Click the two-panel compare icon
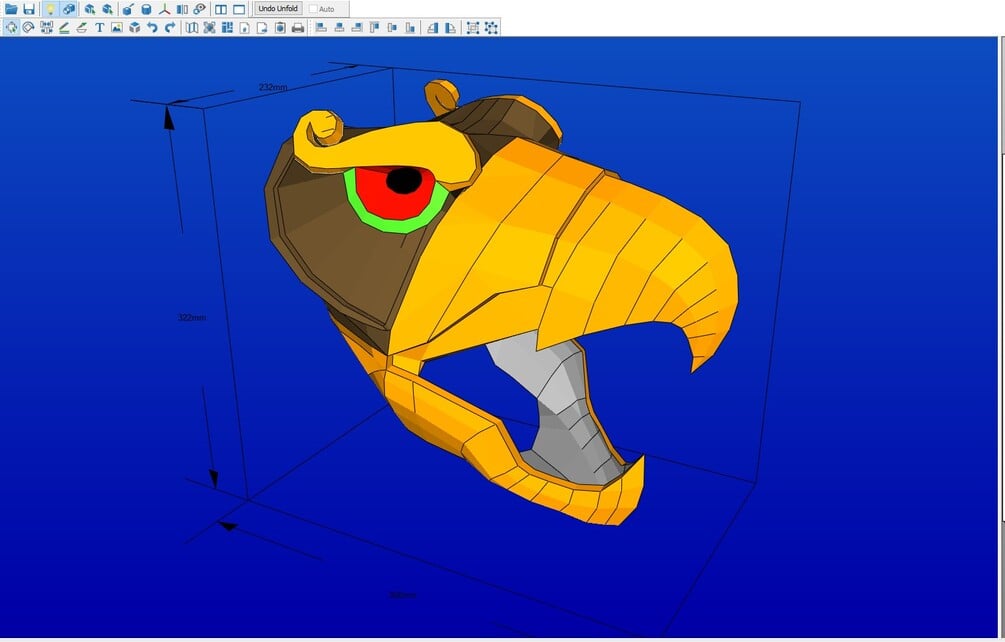This screenshot has height=642, width=1005. pyautogui.click(x=182, y=9)
